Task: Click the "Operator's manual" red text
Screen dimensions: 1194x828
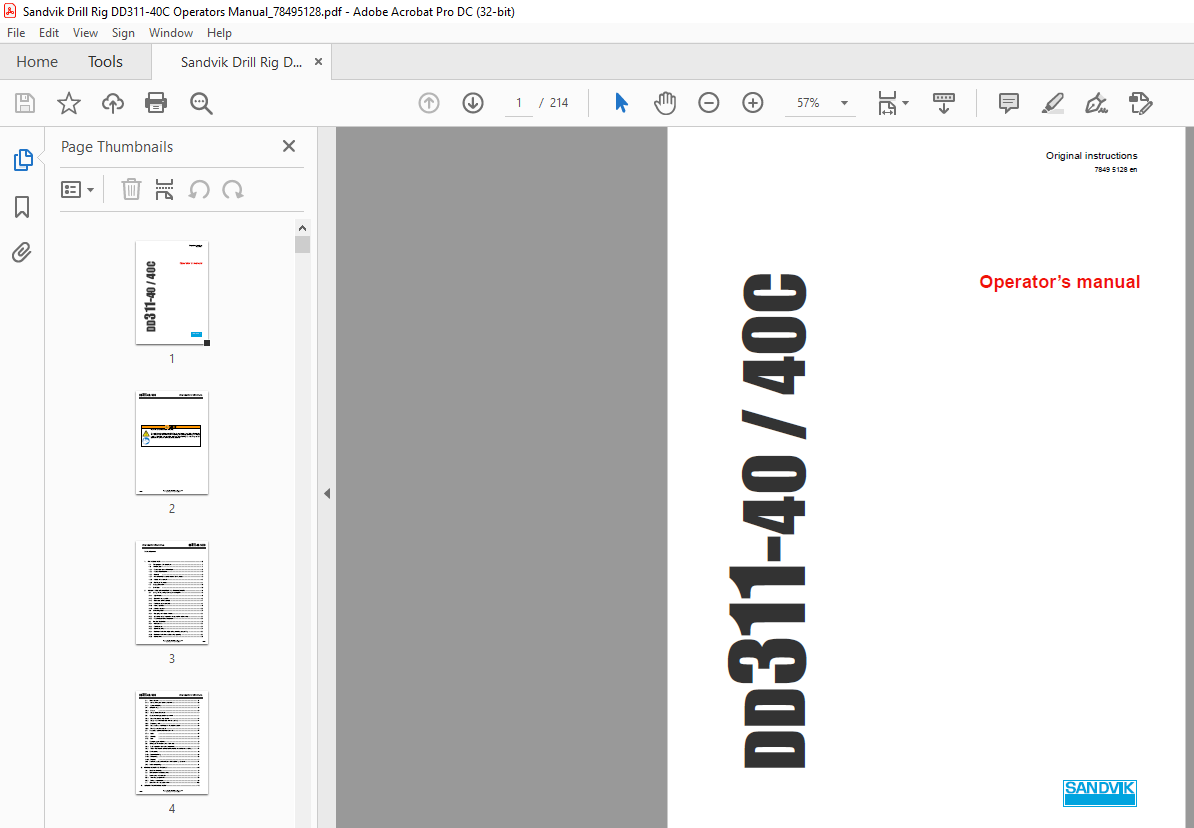Action: [1059, 282]
